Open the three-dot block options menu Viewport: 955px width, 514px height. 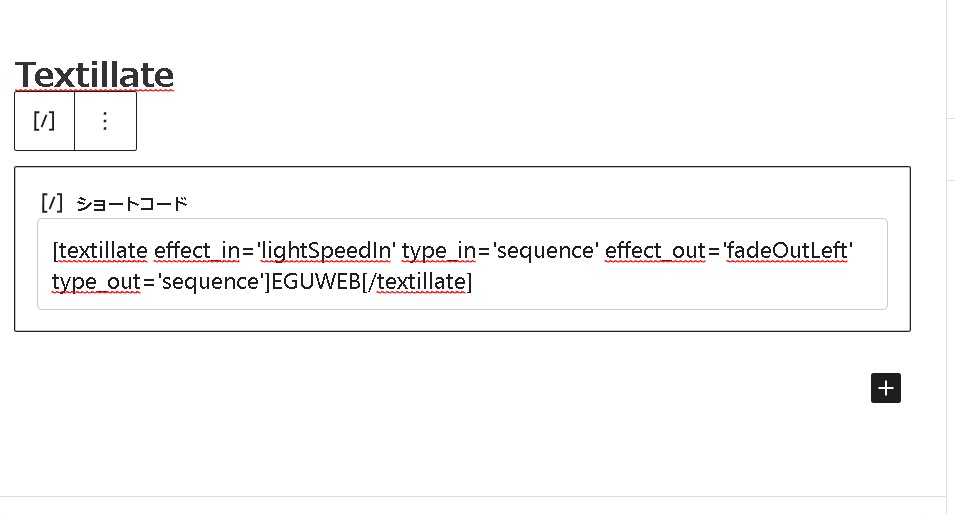[x=105, y=121]
